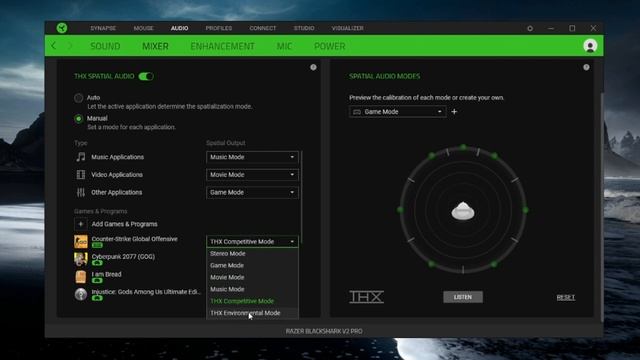
Task: Collapse the THX Competitive Mode dropdown
Action: tap(252, 242)
